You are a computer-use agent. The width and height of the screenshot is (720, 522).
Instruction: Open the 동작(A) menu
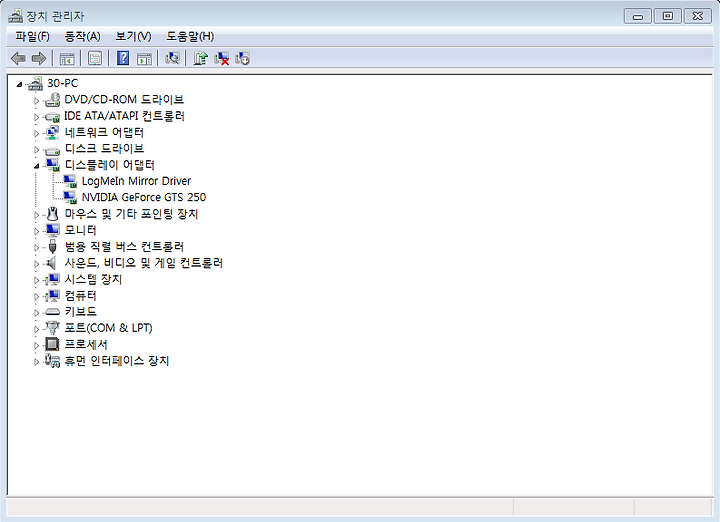(x=83, y=36)
